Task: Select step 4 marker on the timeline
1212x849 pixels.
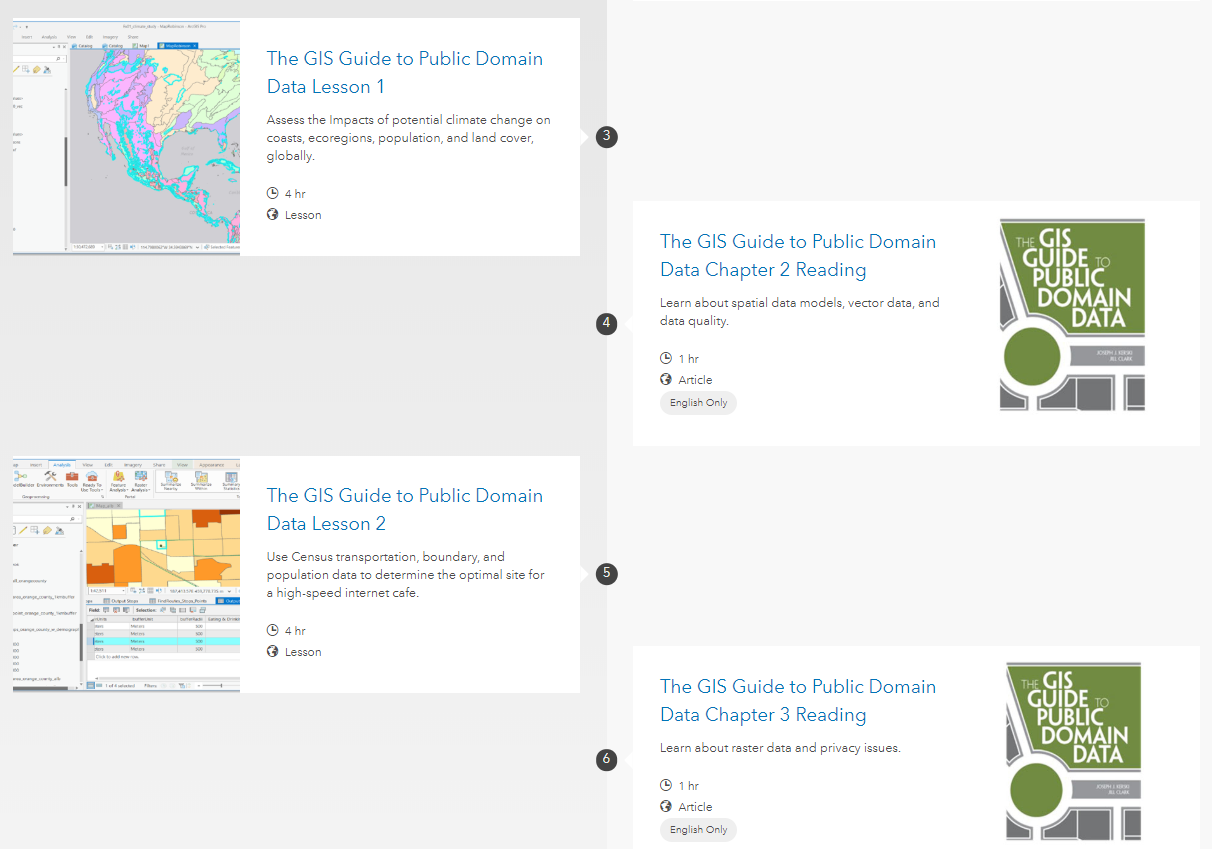Action: [x=606, y=323]
